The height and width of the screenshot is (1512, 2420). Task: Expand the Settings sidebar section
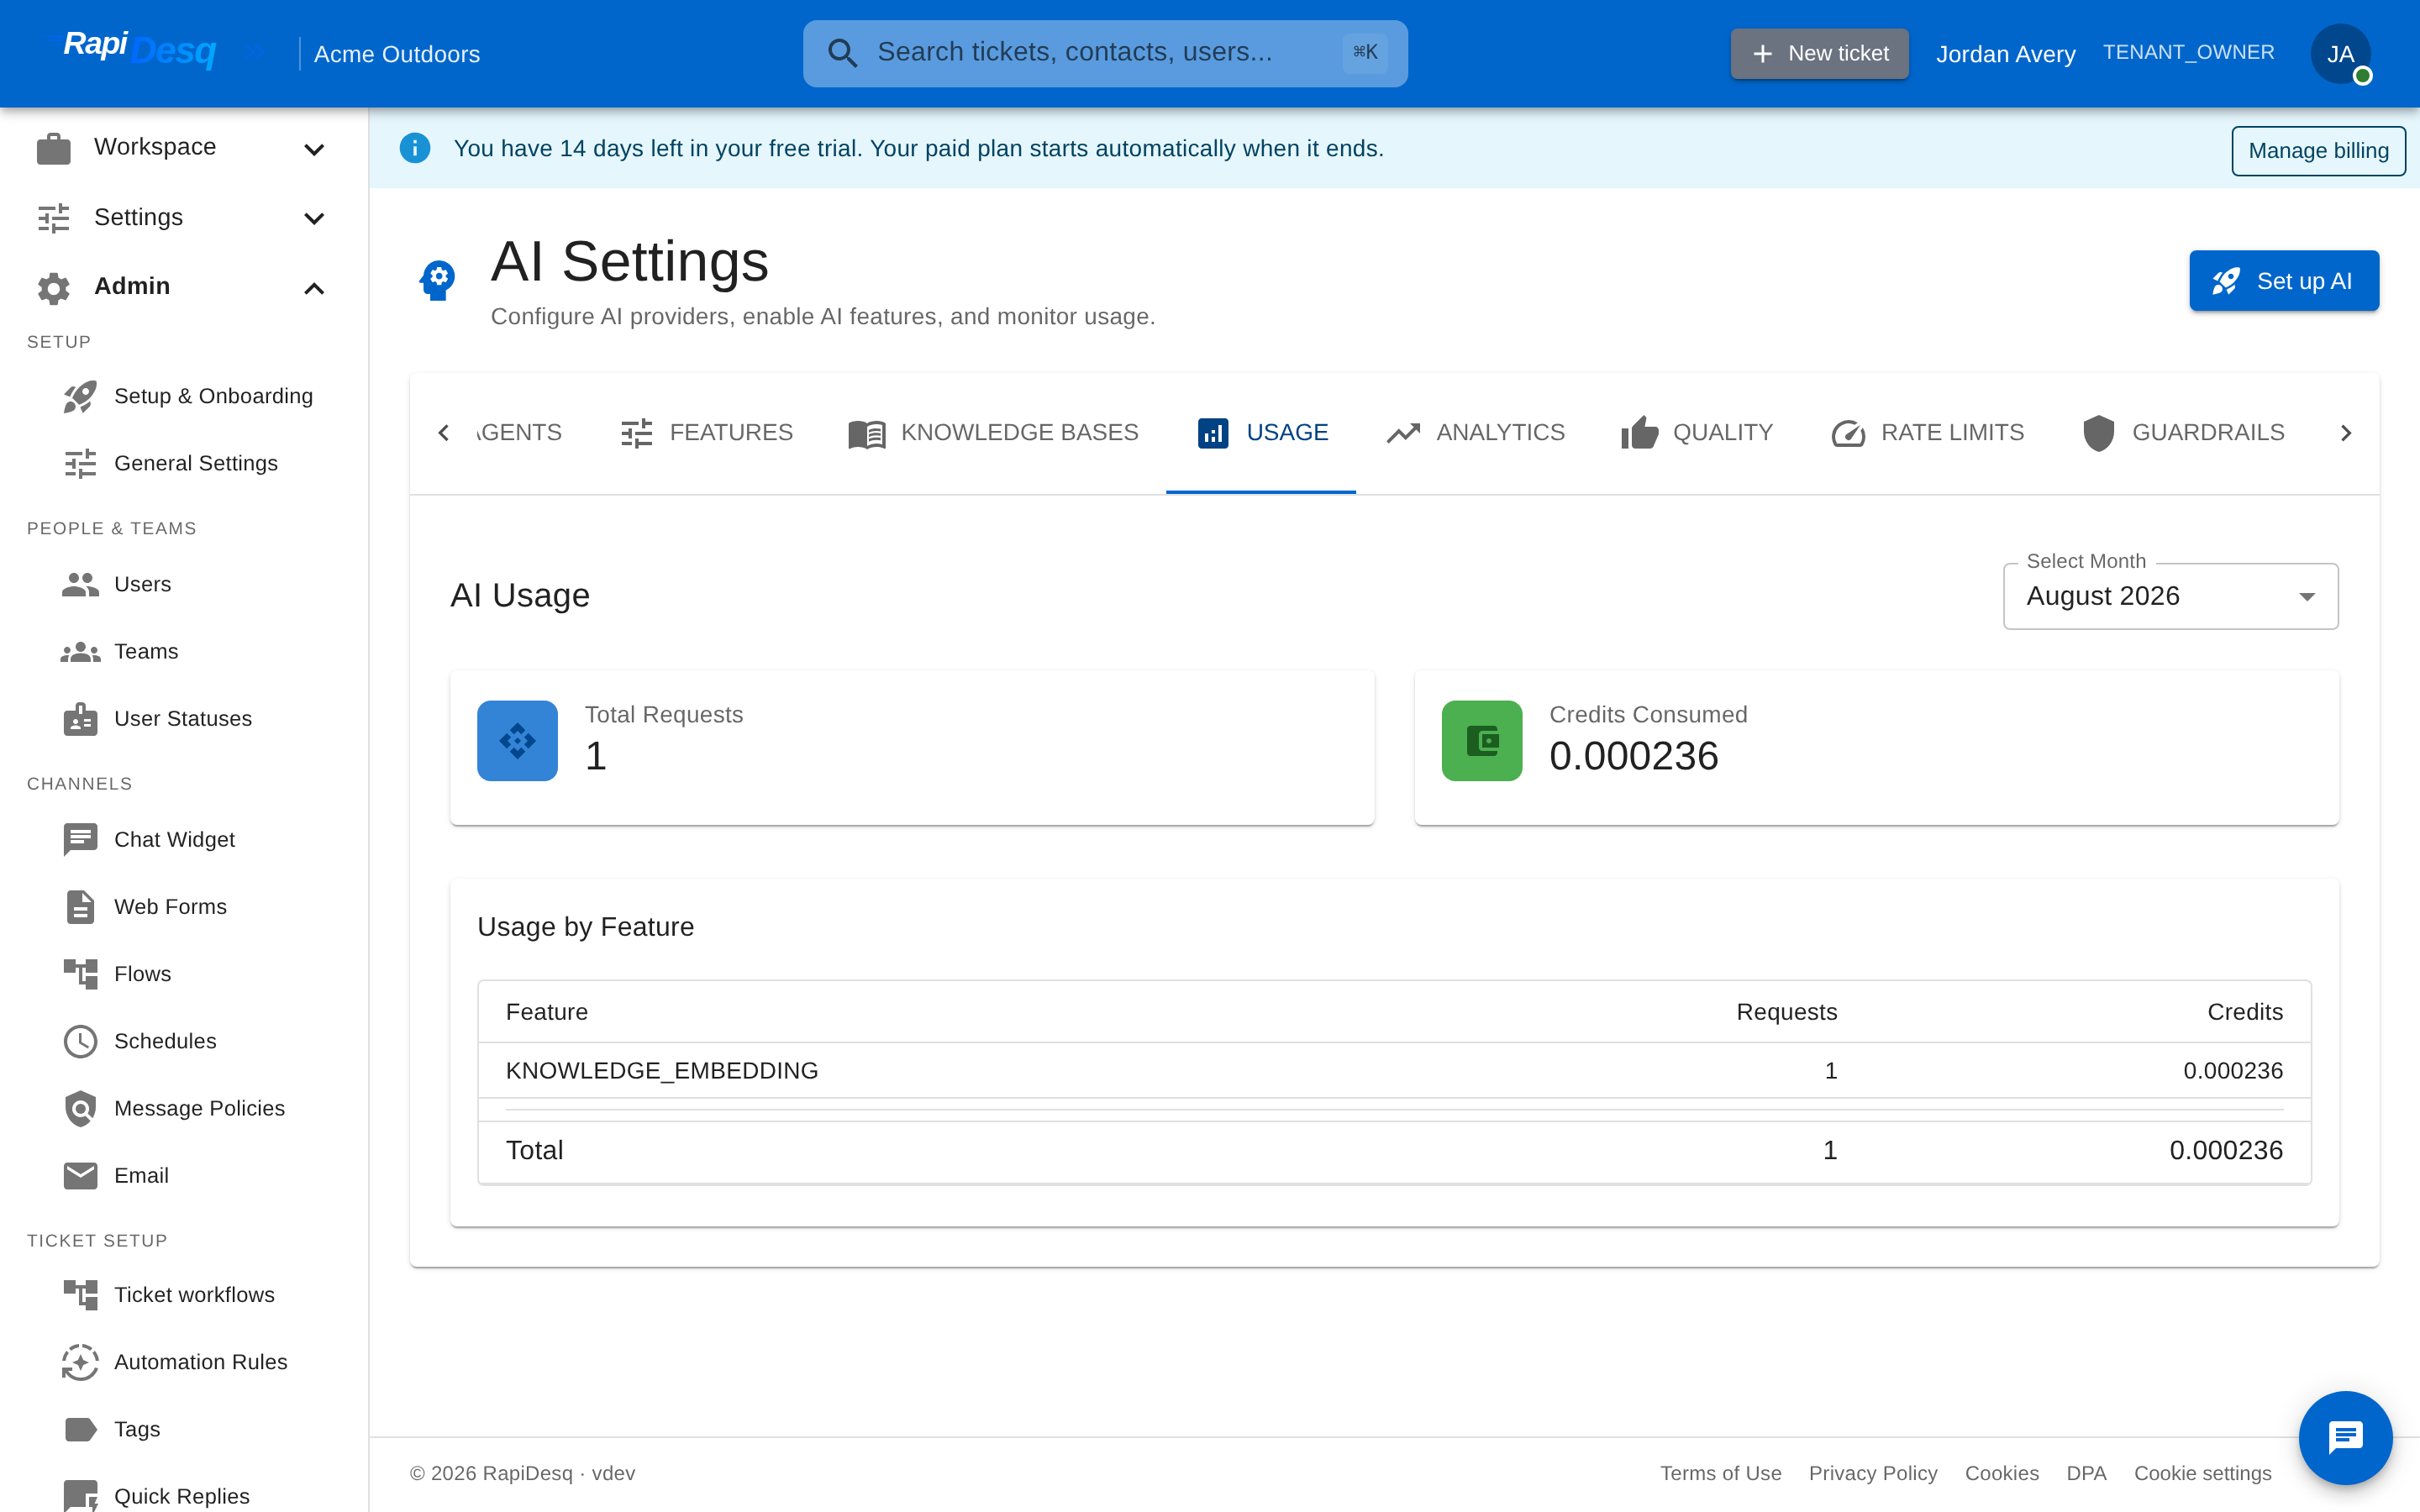pyautogui.click(x=185, y=217)
